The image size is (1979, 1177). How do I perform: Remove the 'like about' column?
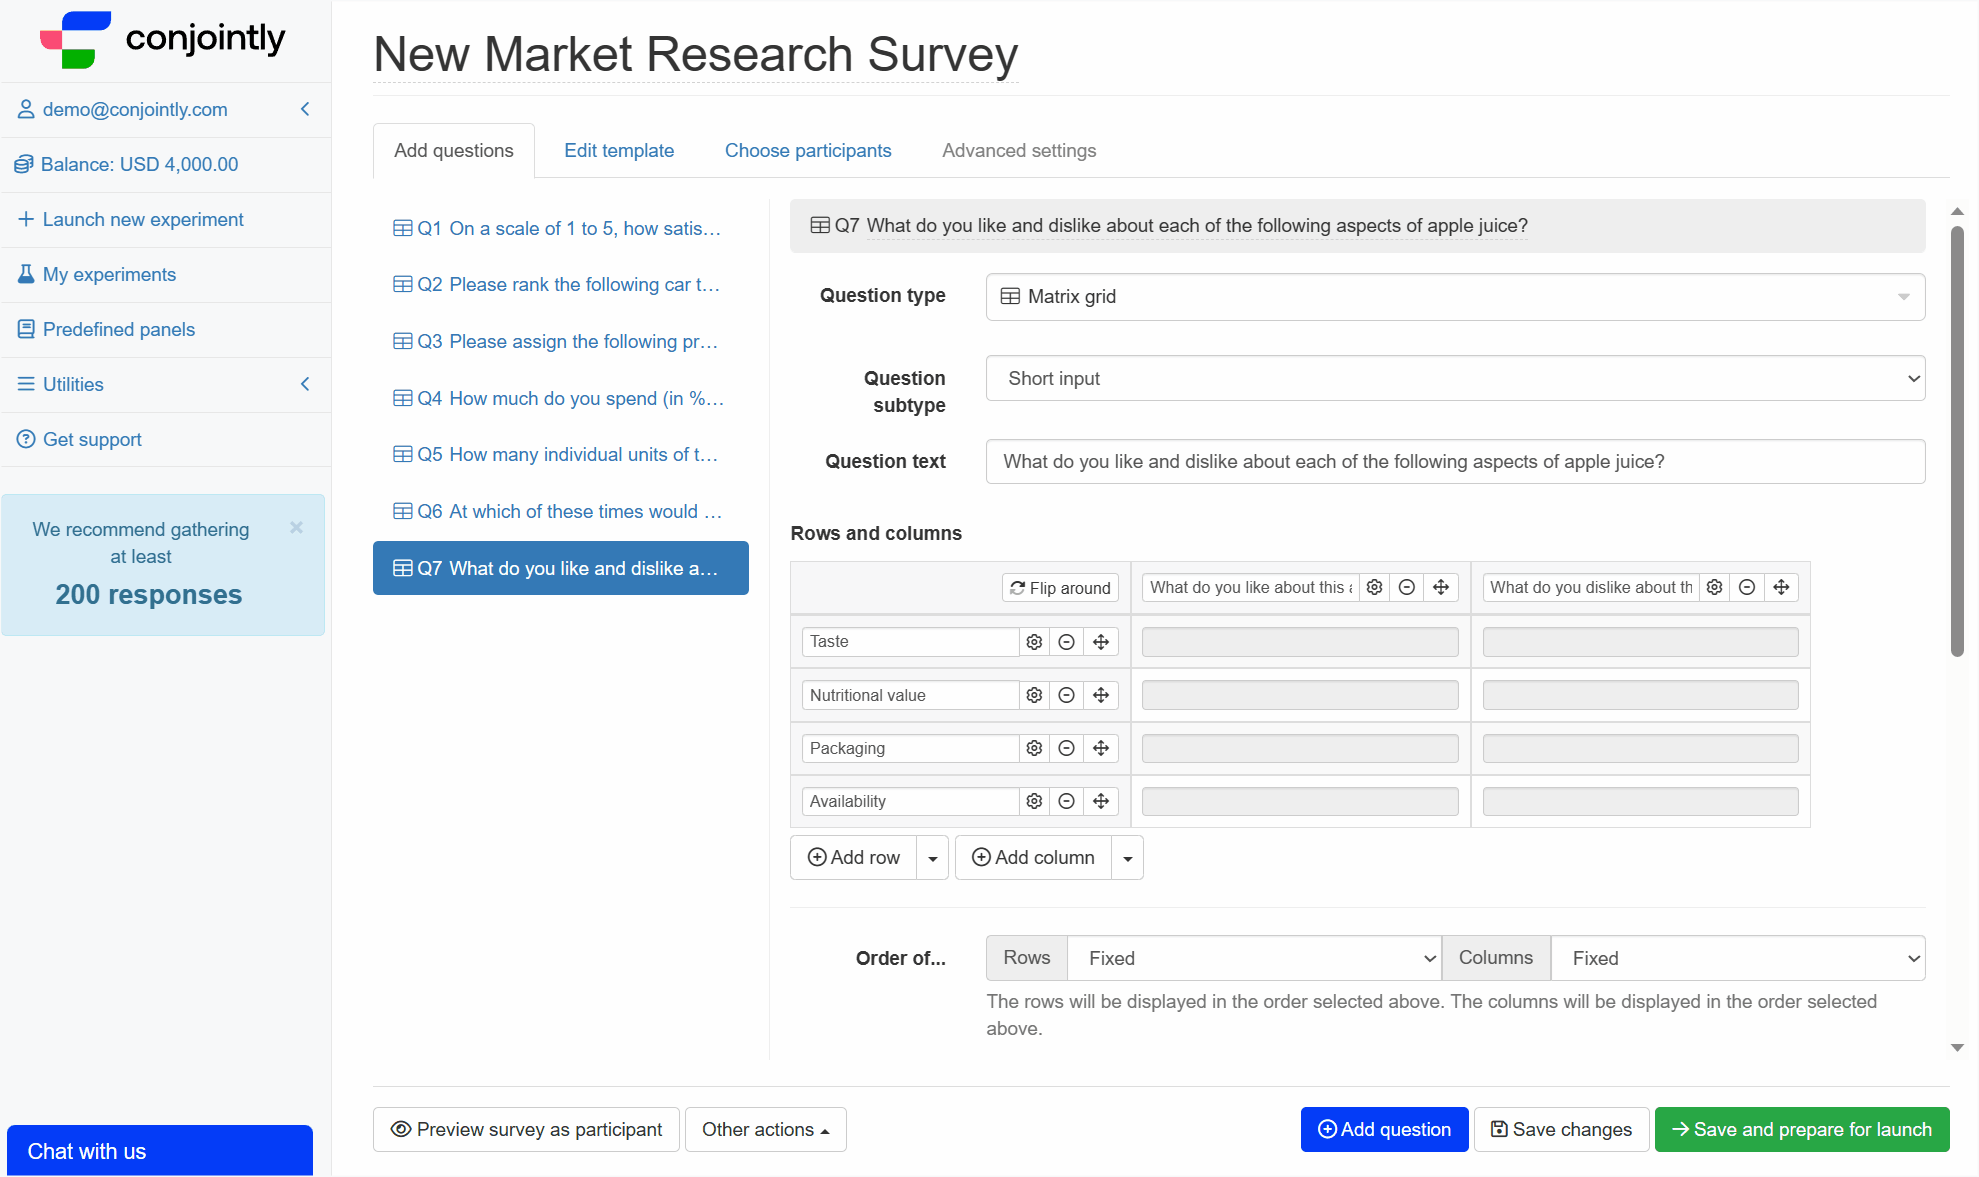1407,587
